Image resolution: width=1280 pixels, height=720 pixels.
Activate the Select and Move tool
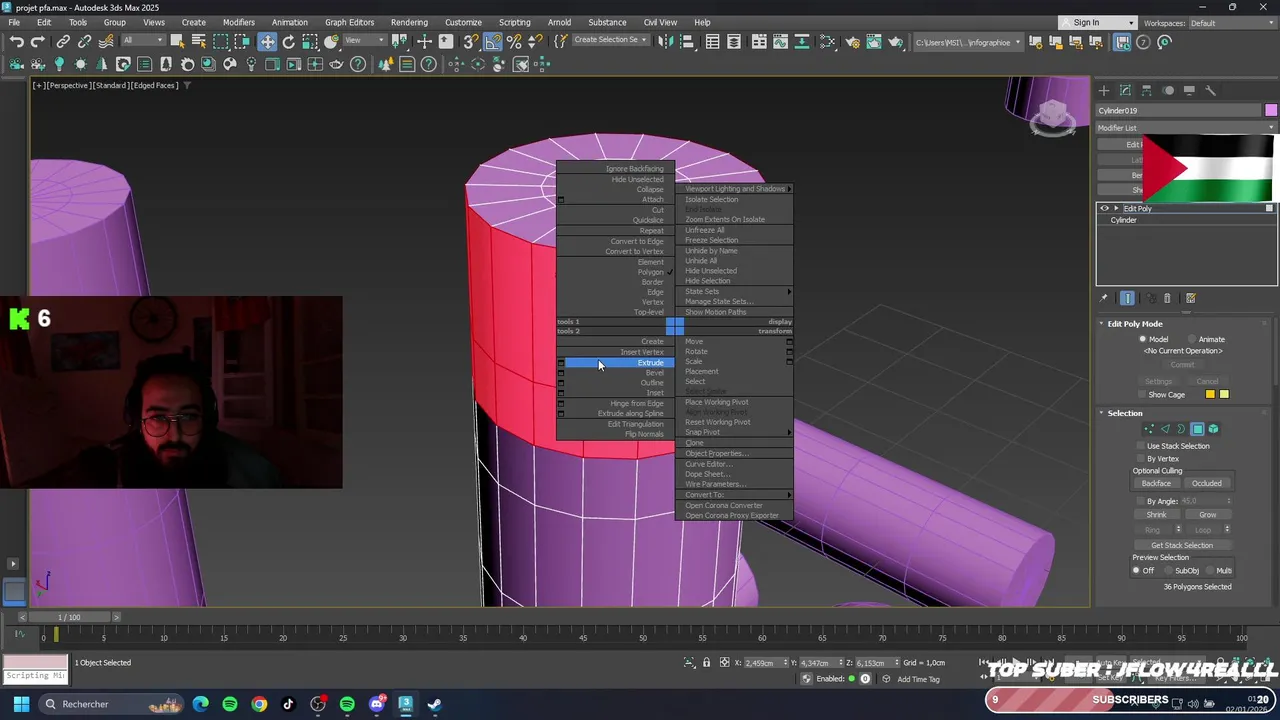coord(267,42)
